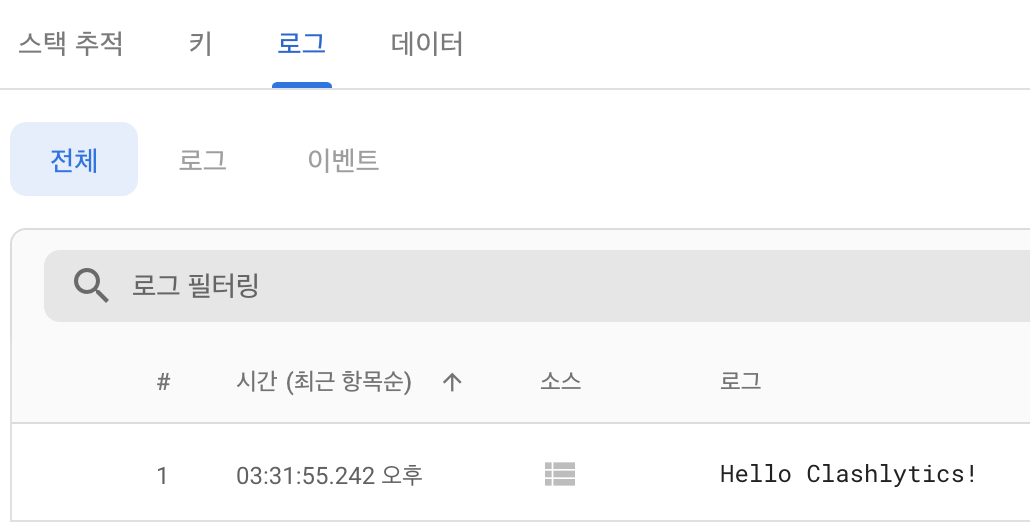Select the 이벤트 filter chip
The width and height of the screenshot is (1030, 522).
(x=343, y=160)
